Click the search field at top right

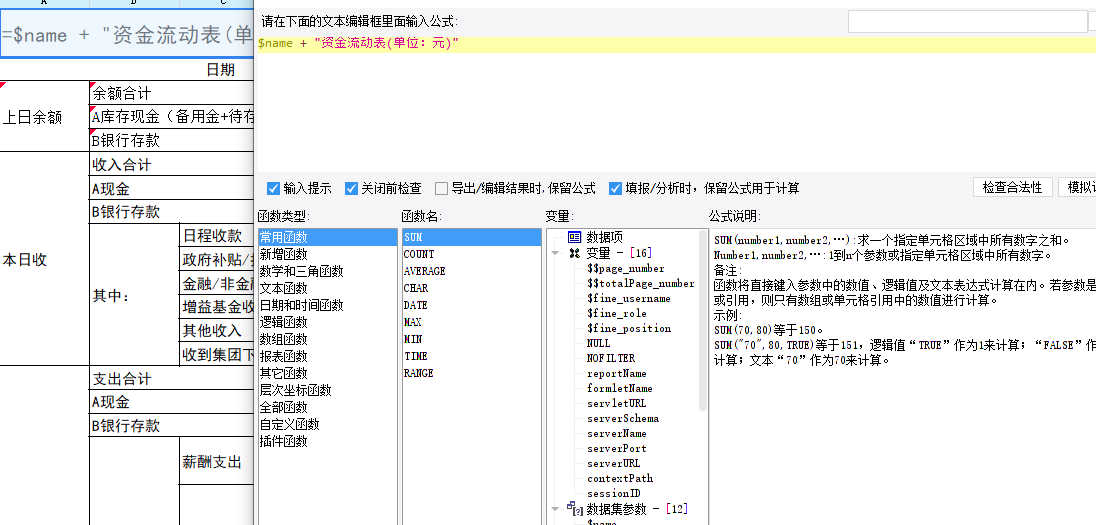tap(967, 22)
